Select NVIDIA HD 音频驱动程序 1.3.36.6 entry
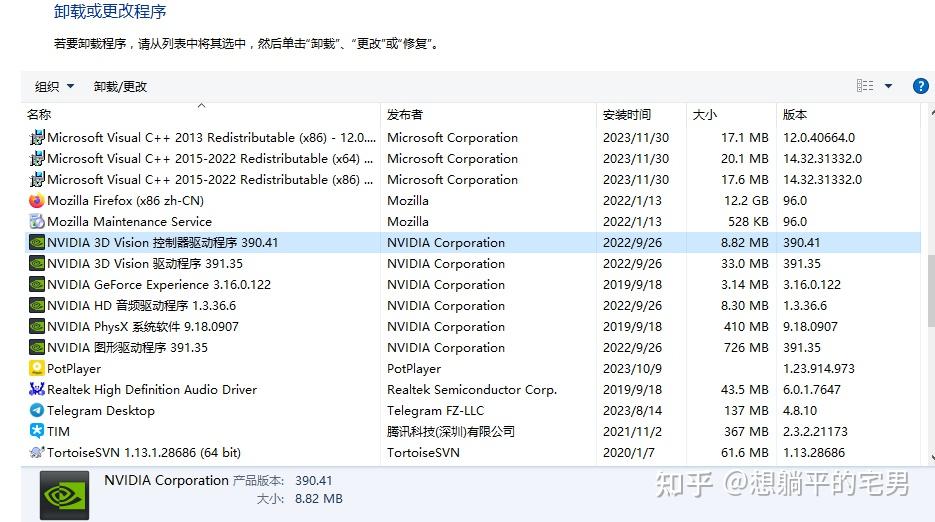Image resolution: width=935 pixels, height=522 pixels. 141,305
